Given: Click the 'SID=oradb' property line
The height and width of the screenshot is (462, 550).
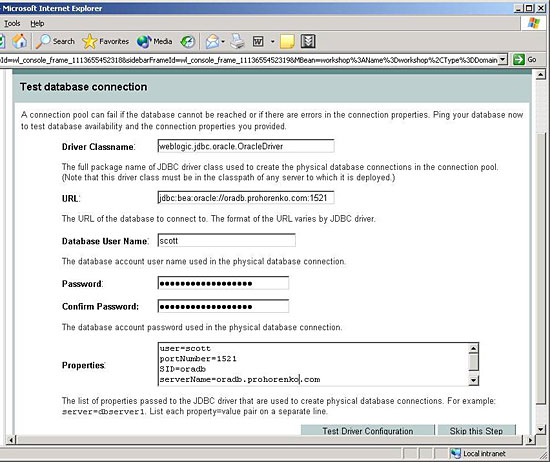Looking at the screenshot, I should [x=183, y=369].
